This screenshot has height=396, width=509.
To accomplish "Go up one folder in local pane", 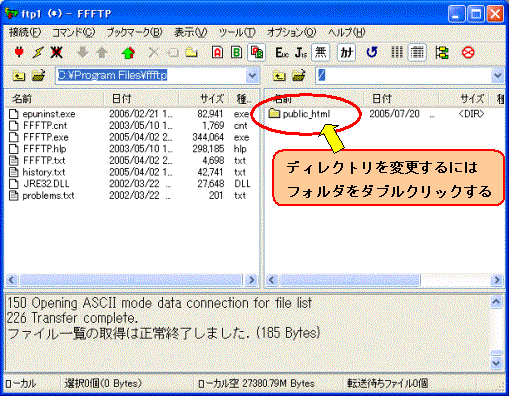I will 19,76.
